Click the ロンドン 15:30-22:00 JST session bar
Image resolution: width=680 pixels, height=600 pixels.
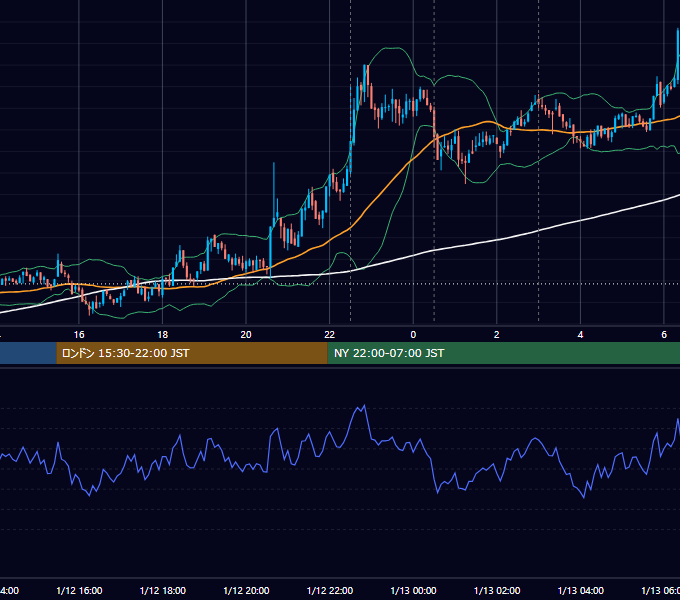tap(192, 353)
